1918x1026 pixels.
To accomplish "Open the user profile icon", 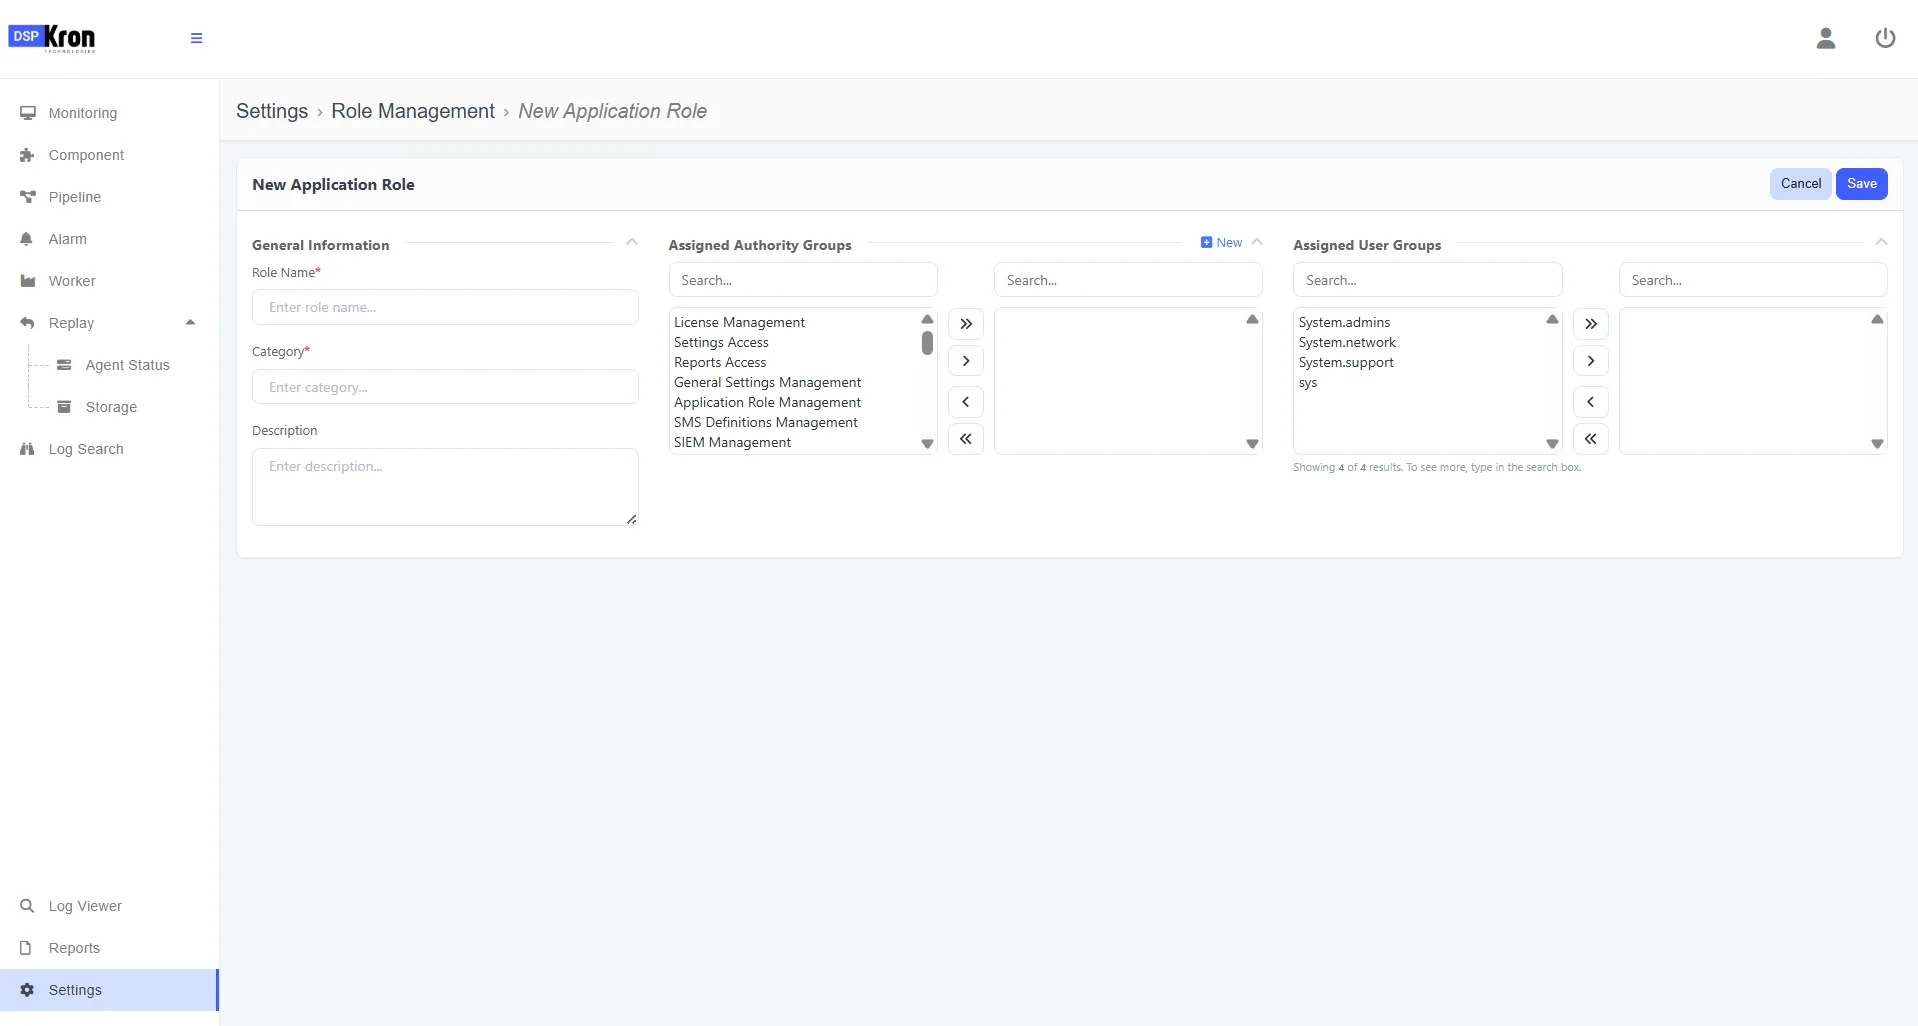I will [1826, 38].
